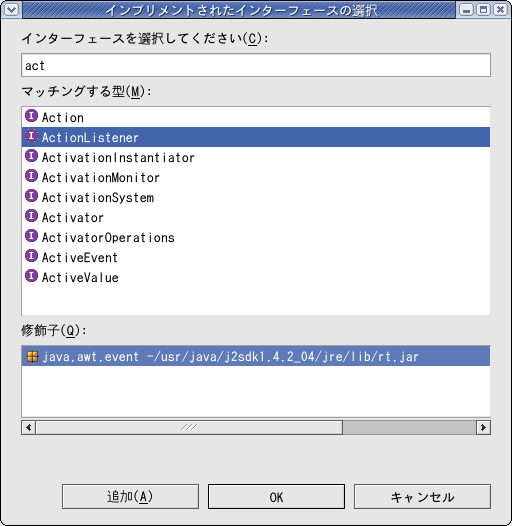Click the package icon for java.awt.event

(32, 356)
